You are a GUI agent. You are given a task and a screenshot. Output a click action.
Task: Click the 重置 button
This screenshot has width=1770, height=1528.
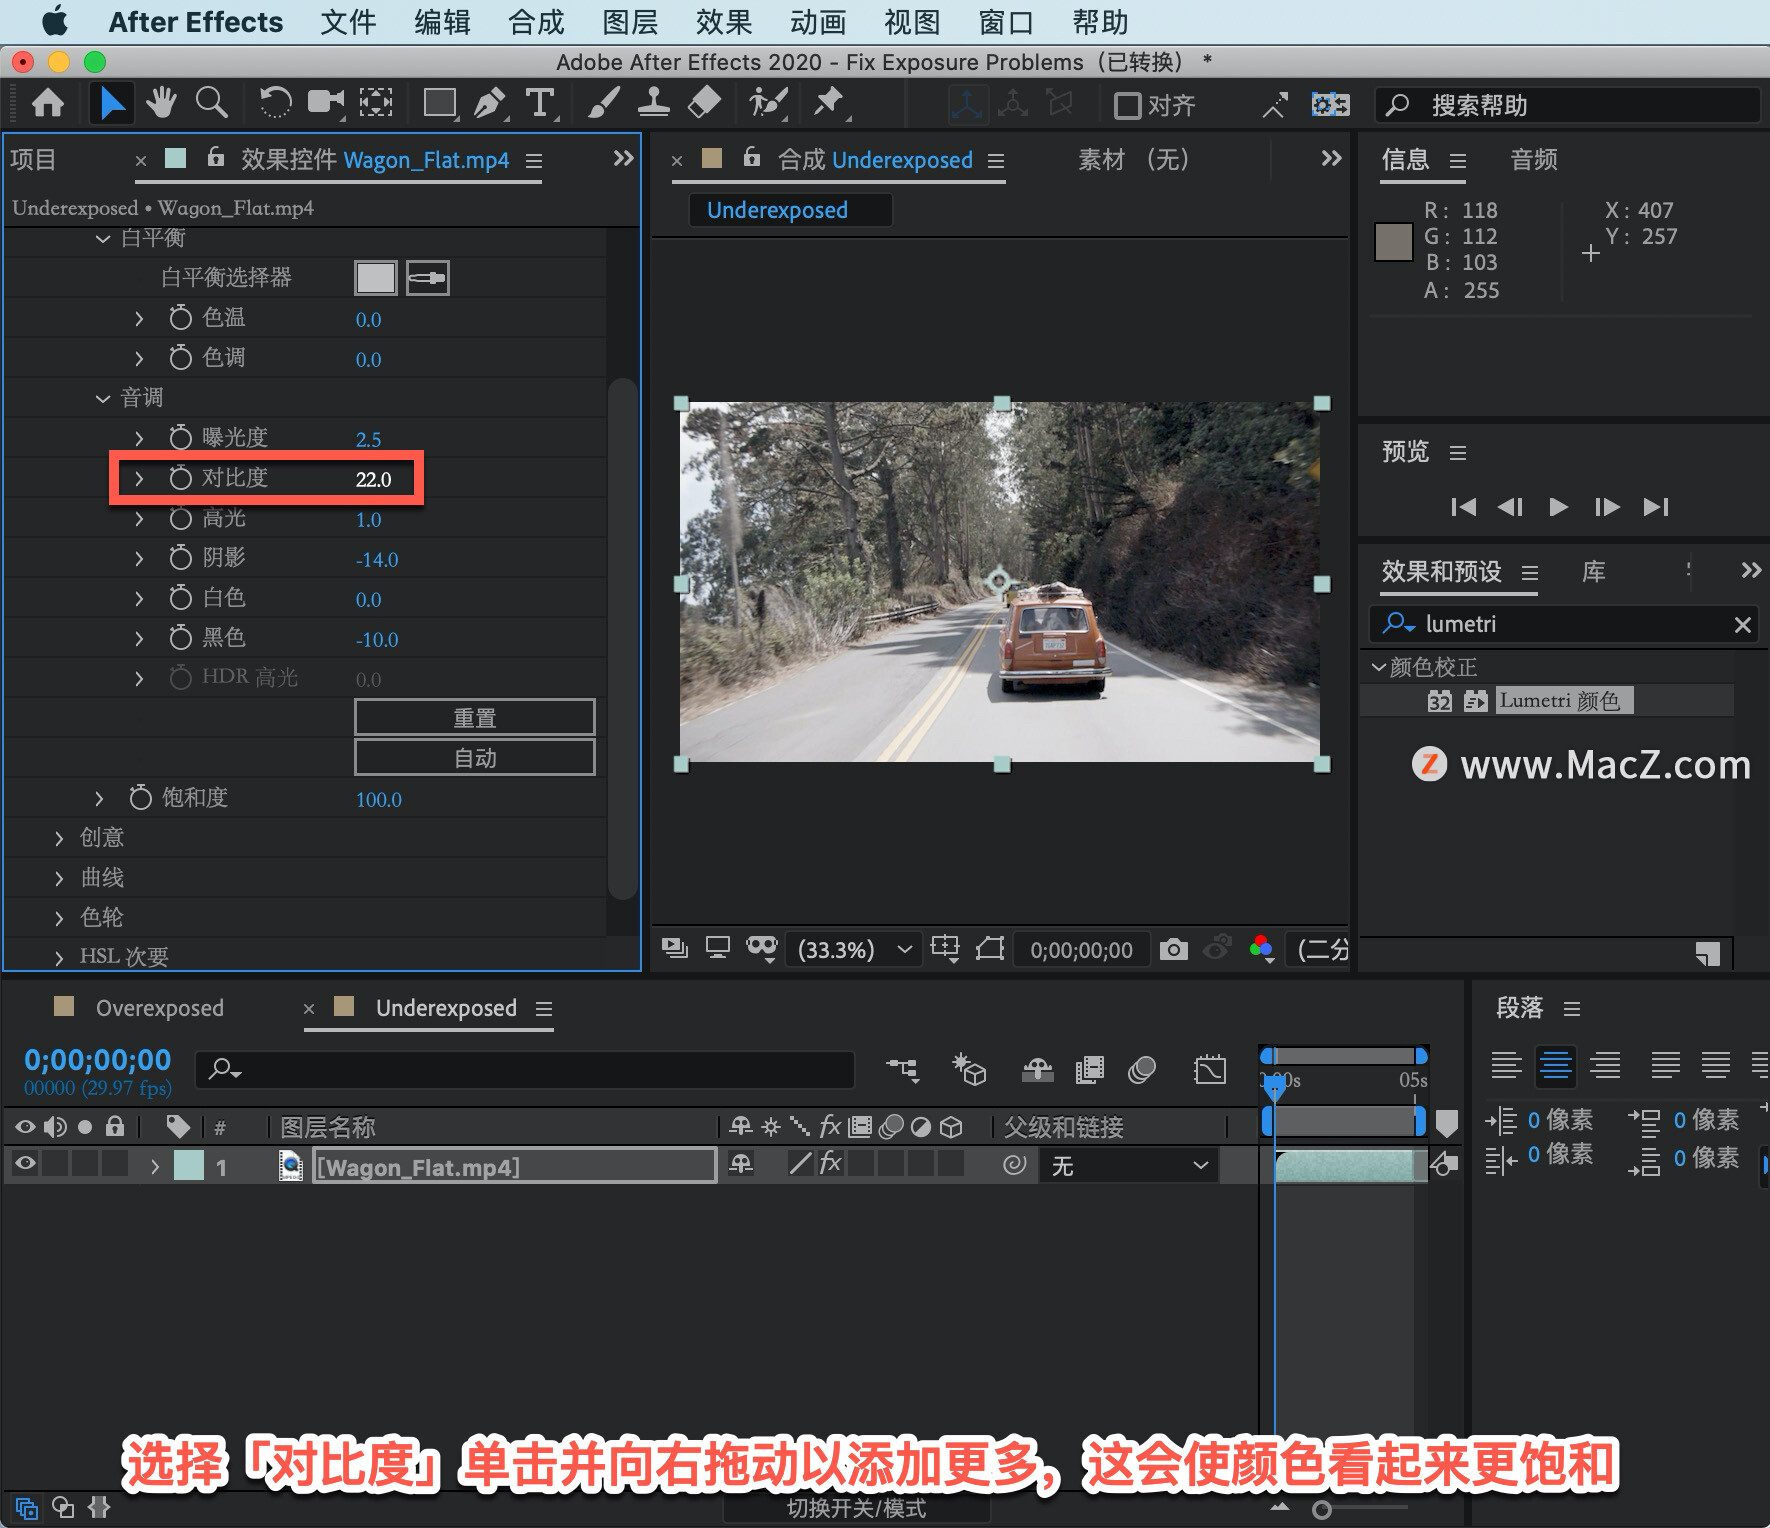click(x=475, y=718)
